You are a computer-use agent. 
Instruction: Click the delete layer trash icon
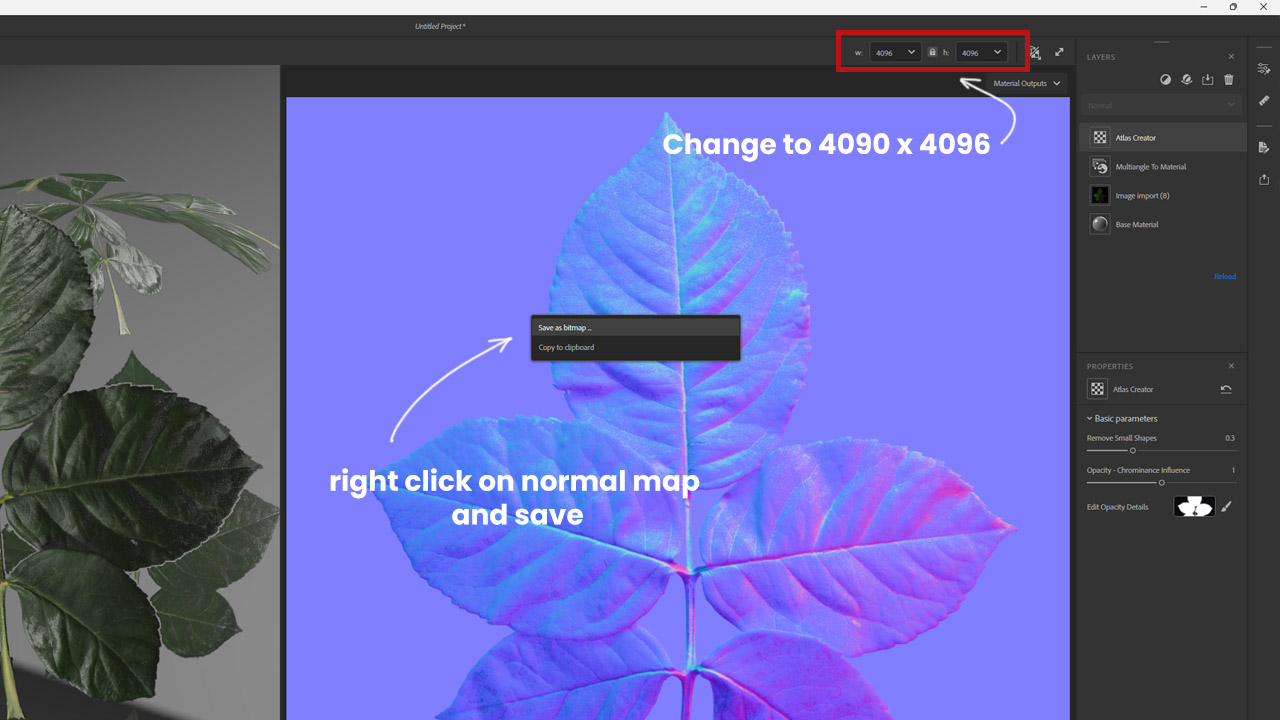[1229, 80]
